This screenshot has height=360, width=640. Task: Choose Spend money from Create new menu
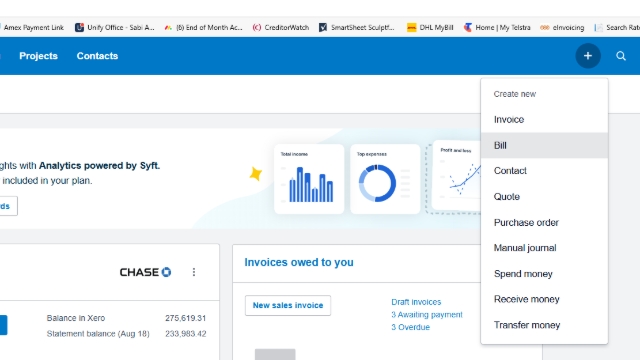(544, 274)
